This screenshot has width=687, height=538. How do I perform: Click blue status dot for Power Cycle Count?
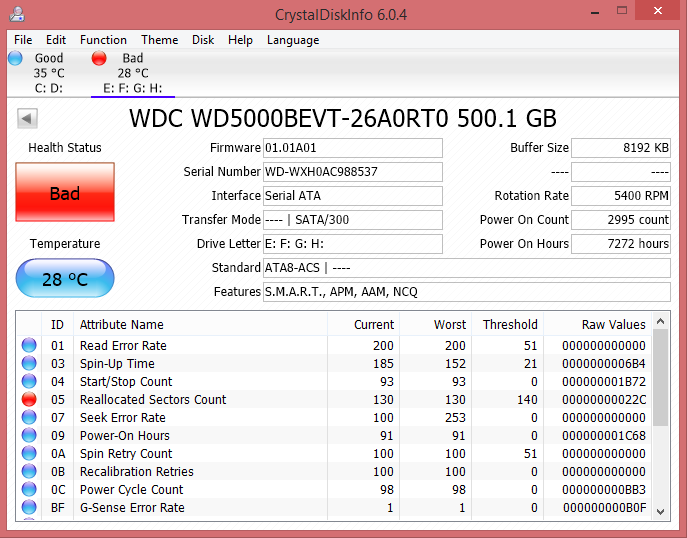(29, 489)
